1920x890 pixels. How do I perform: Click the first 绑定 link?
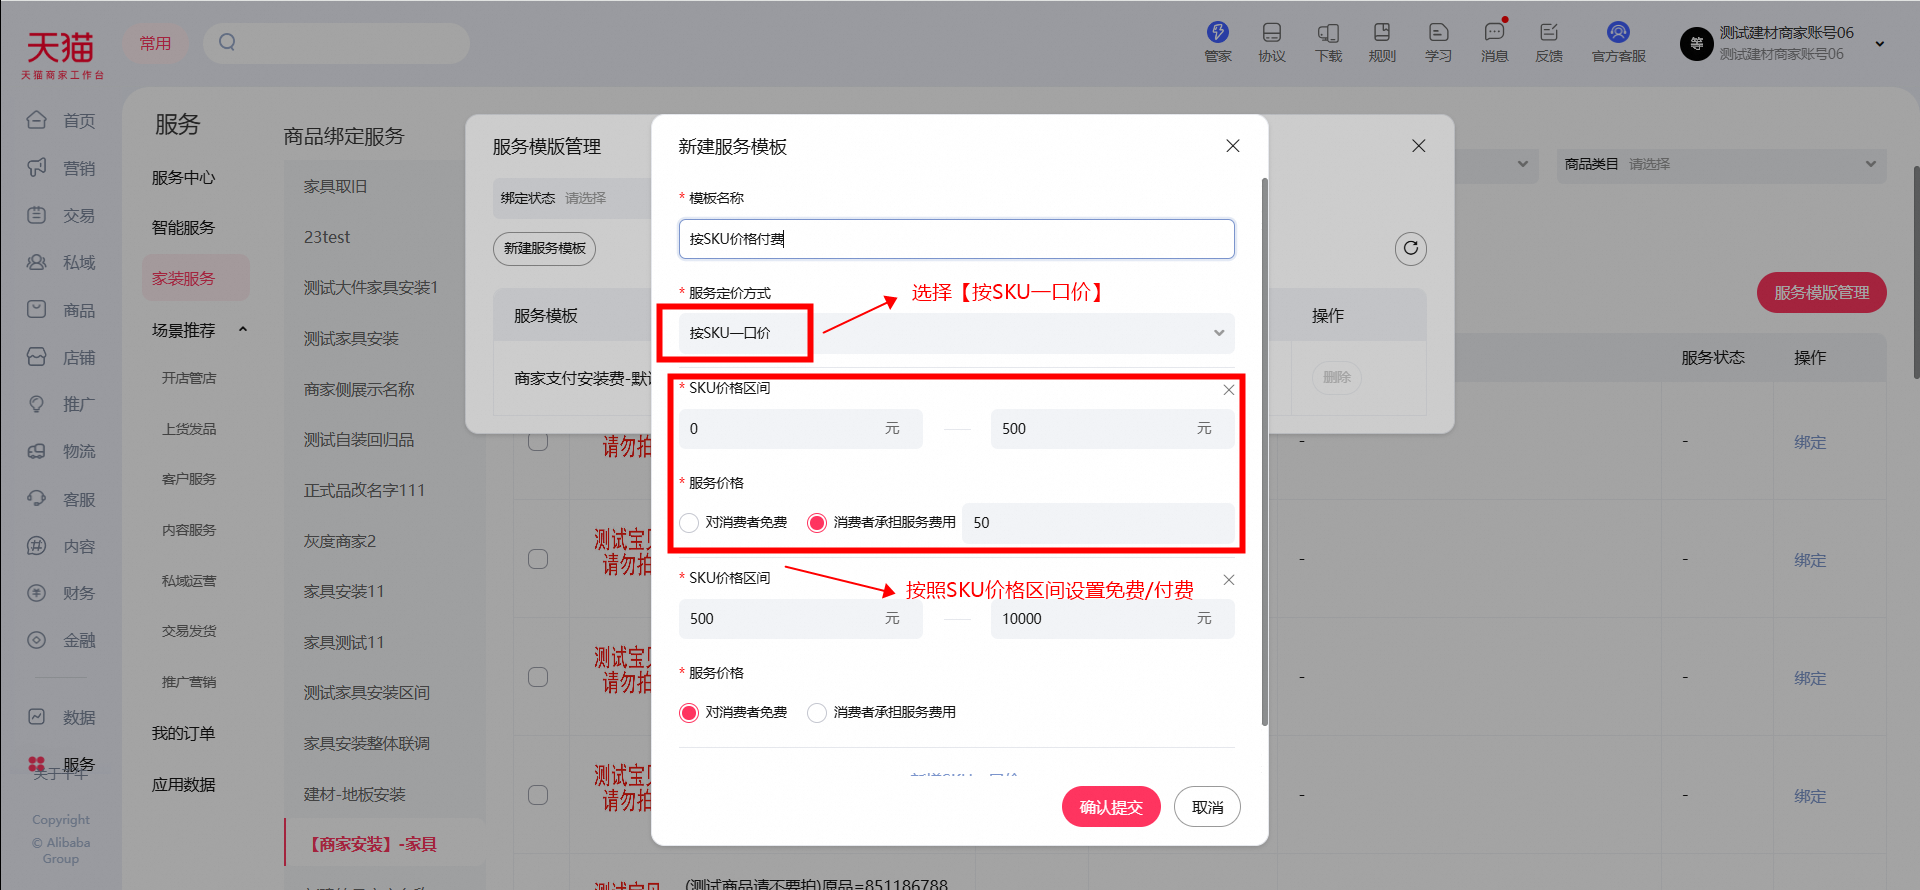[1810, 442]
